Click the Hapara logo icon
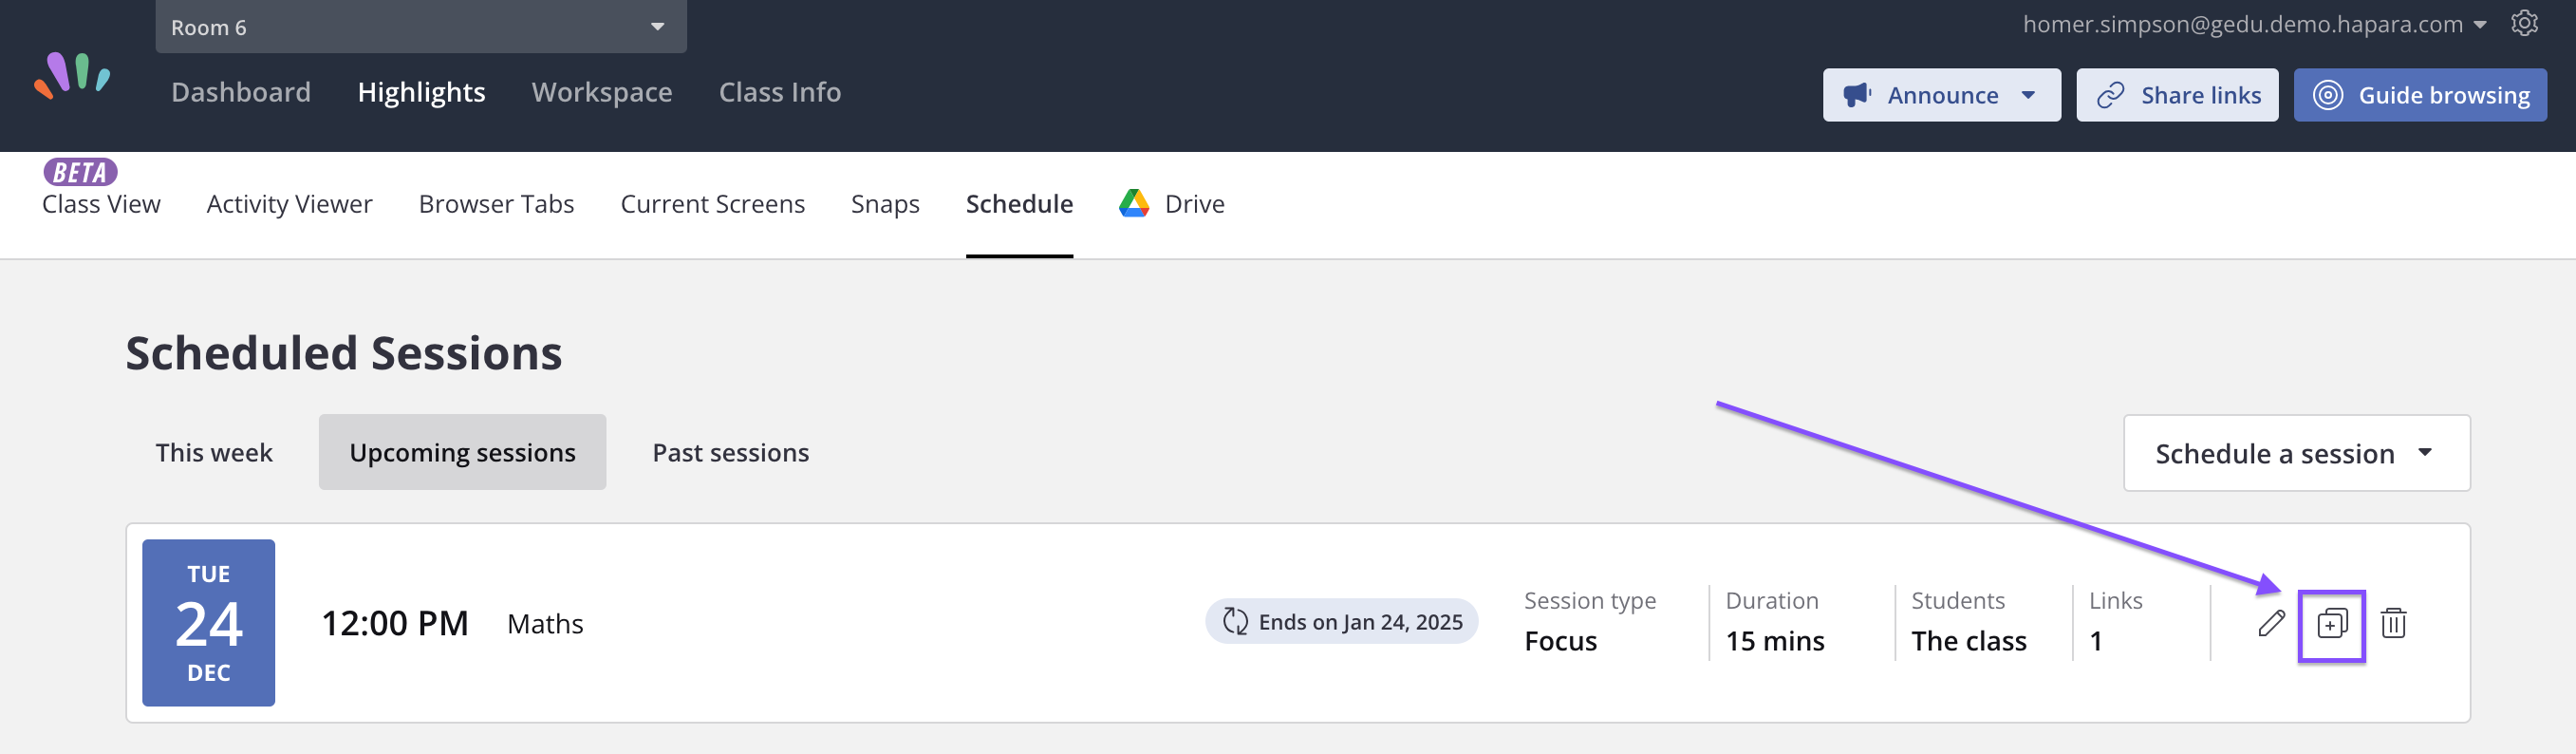Image resolution: width=2576 pixels, height=754 pixels. pos(72,76)
